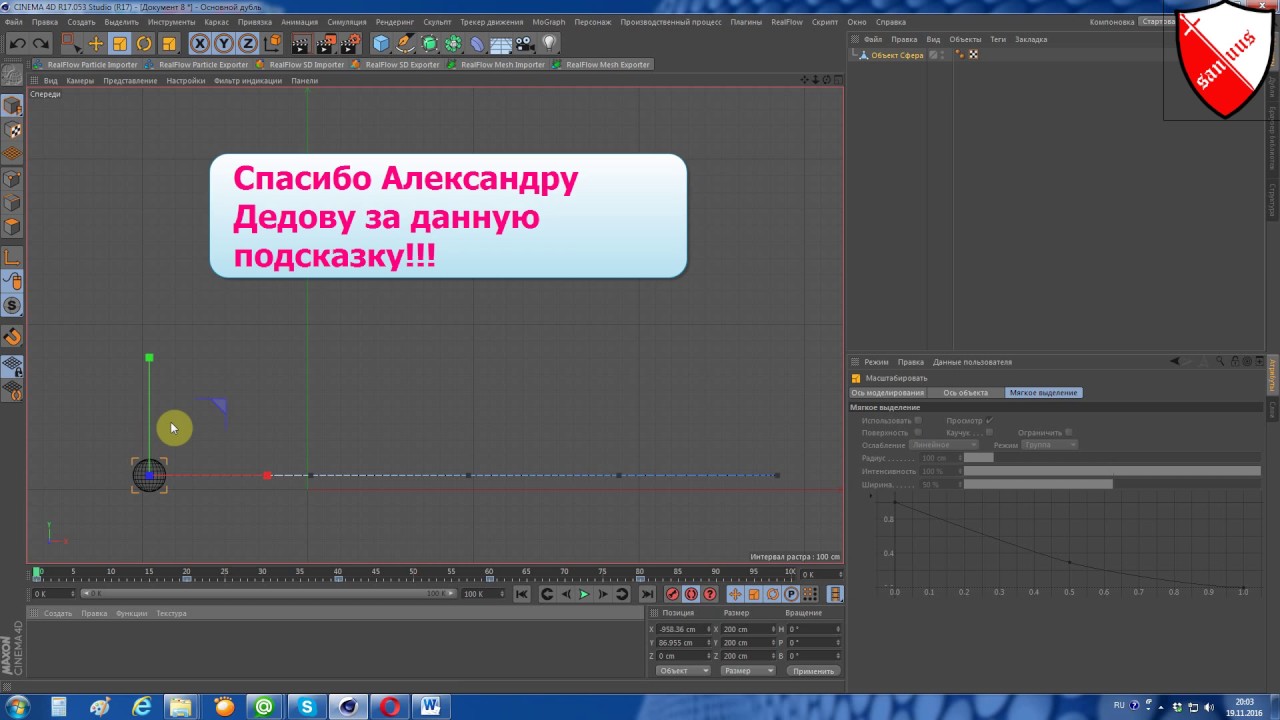Select the Live Selection tool
Screen dimensions: 1280x720
[70, 43]
